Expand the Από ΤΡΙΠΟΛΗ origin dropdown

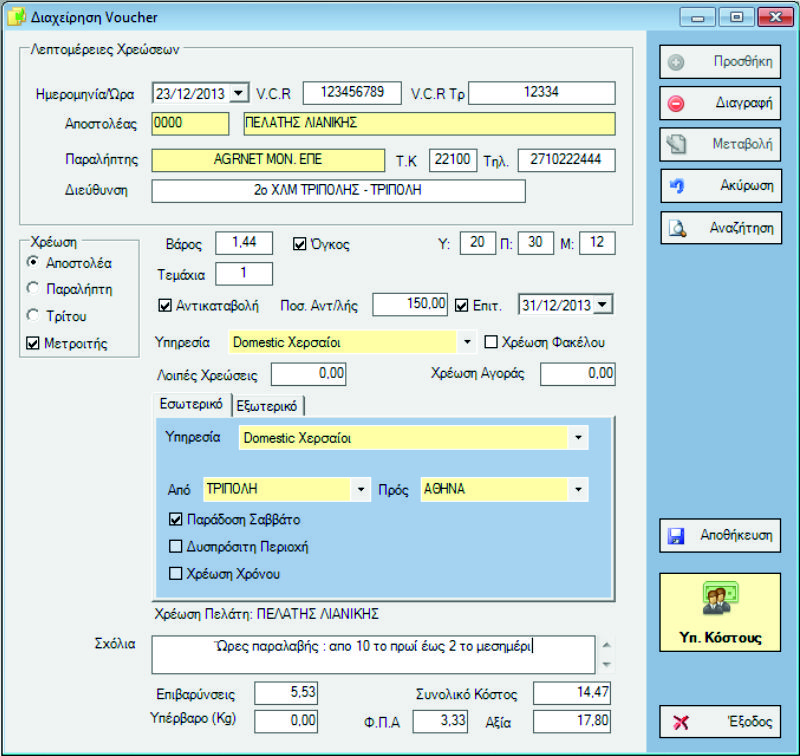click(360, 490)
